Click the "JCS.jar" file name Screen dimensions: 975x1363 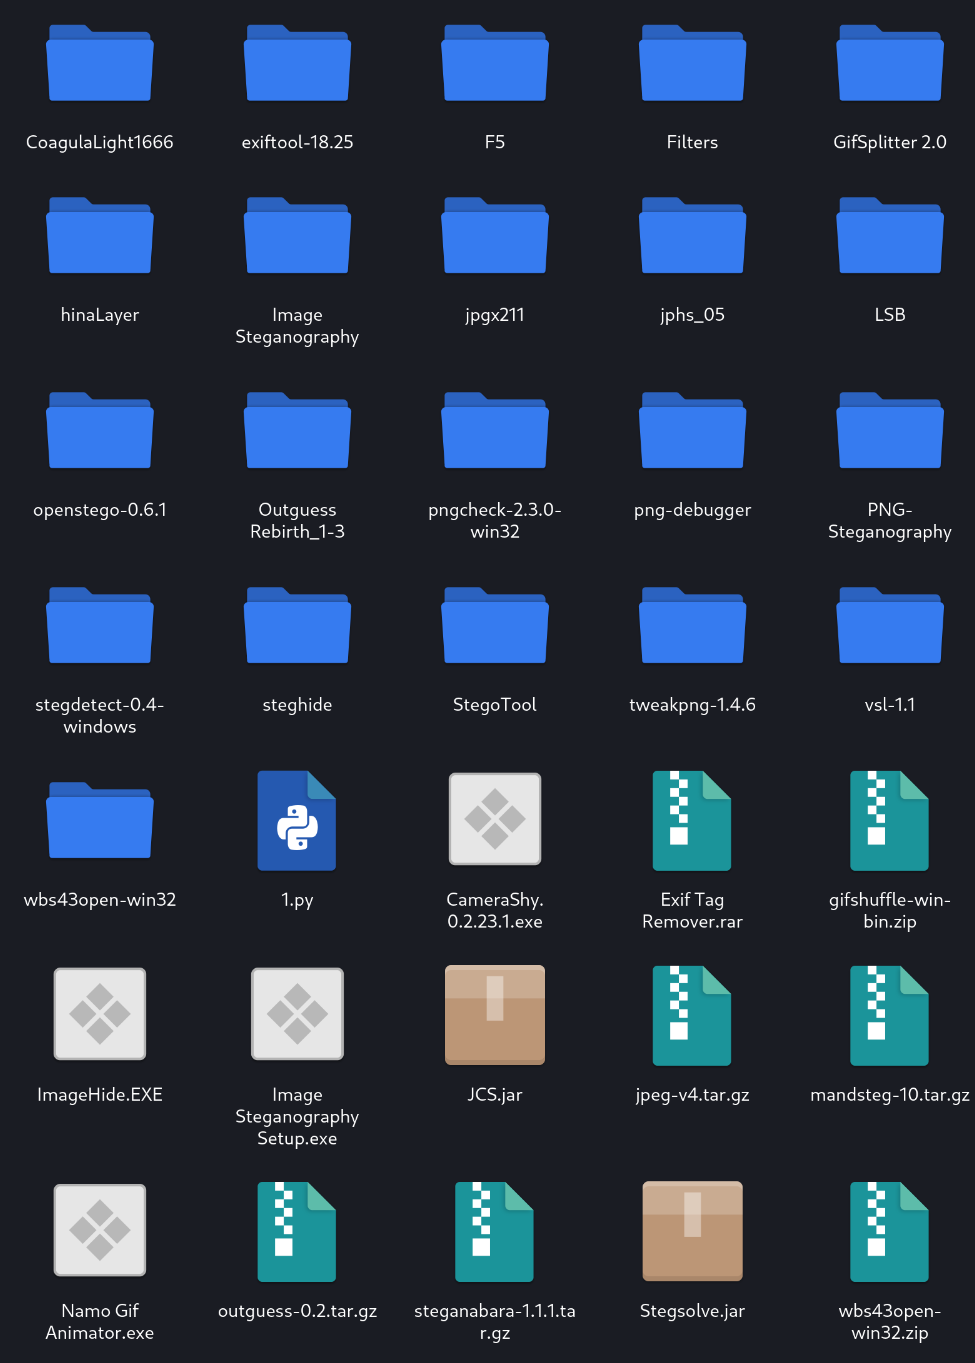pyautogui.click(x=495, y=1095)
